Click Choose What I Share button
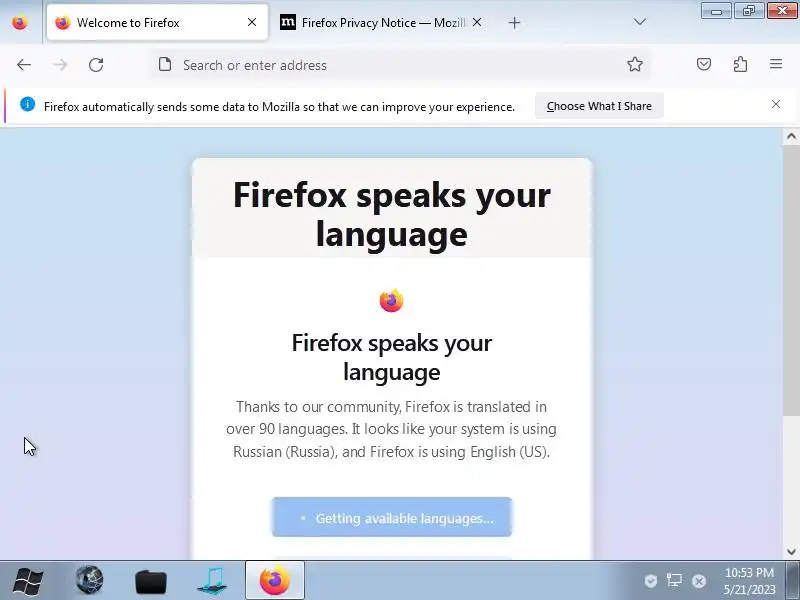 (x=599, y=106)
